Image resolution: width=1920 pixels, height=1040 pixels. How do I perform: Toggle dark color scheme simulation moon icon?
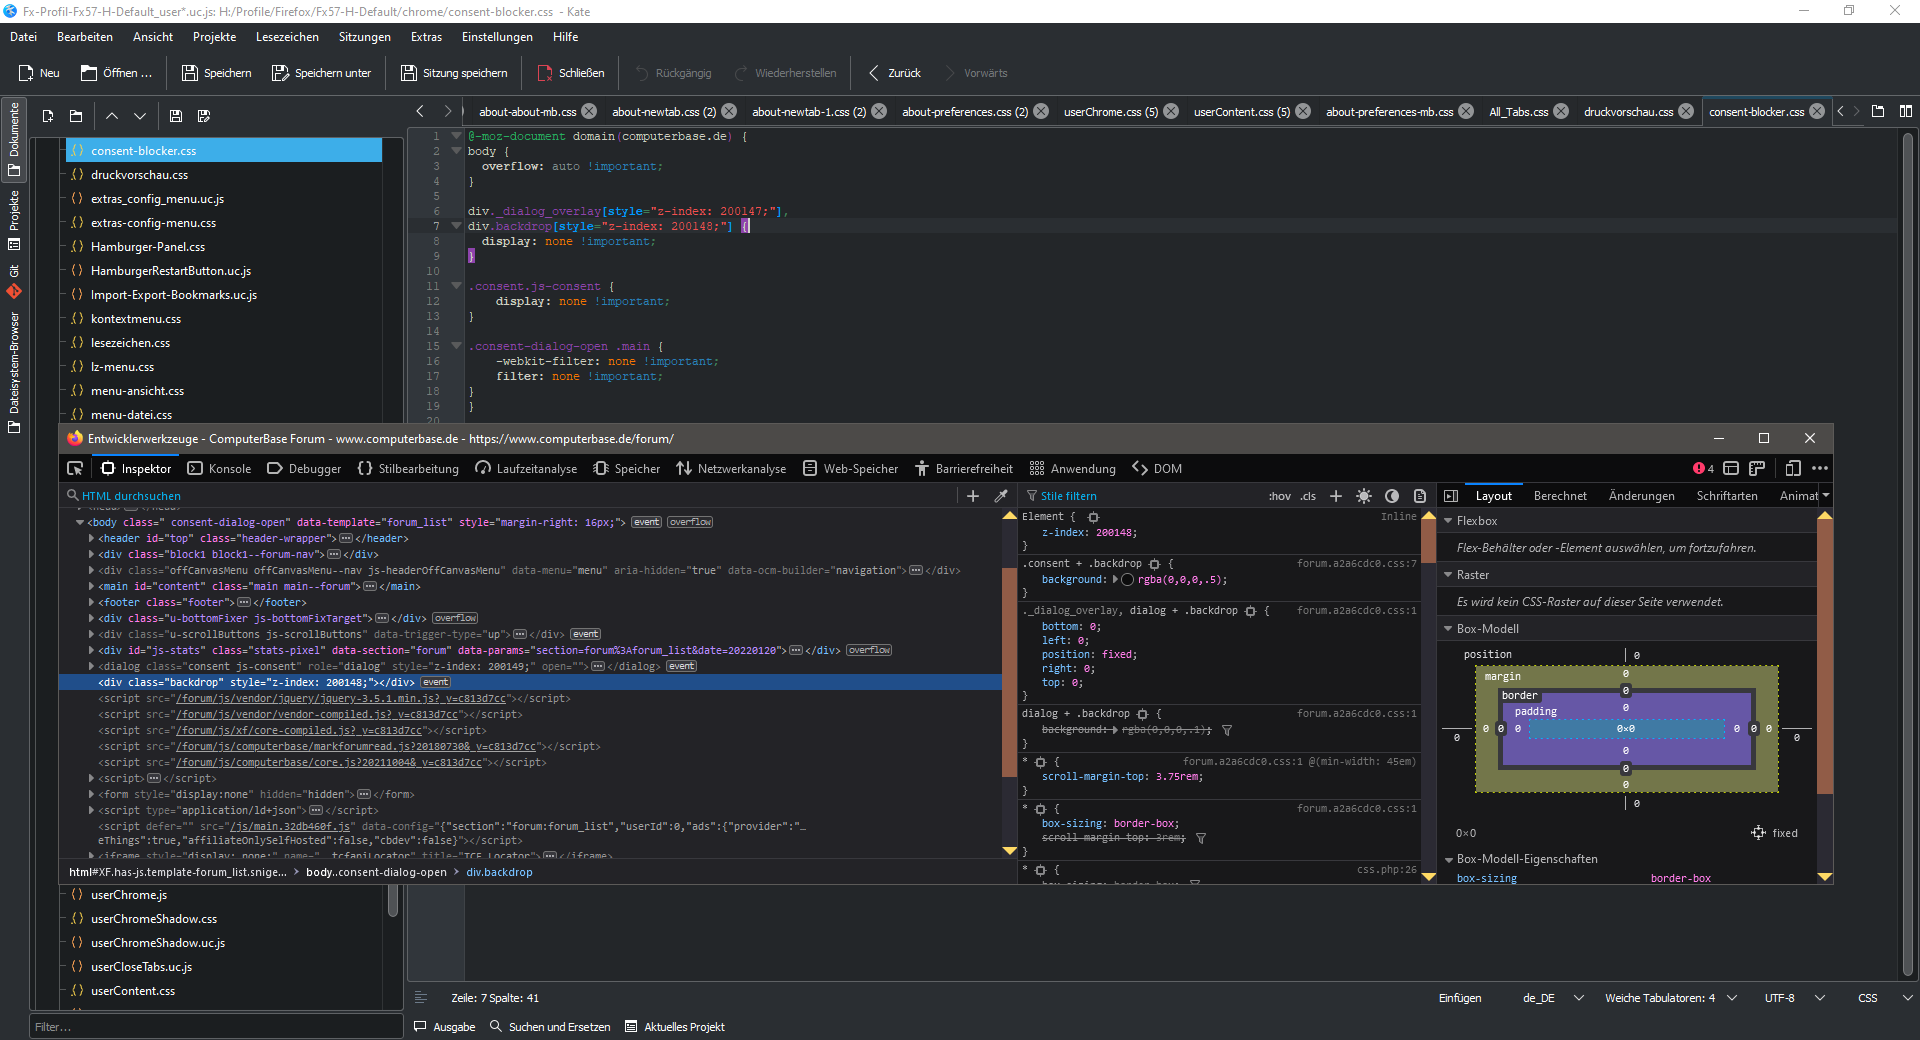pos(1391,496)
